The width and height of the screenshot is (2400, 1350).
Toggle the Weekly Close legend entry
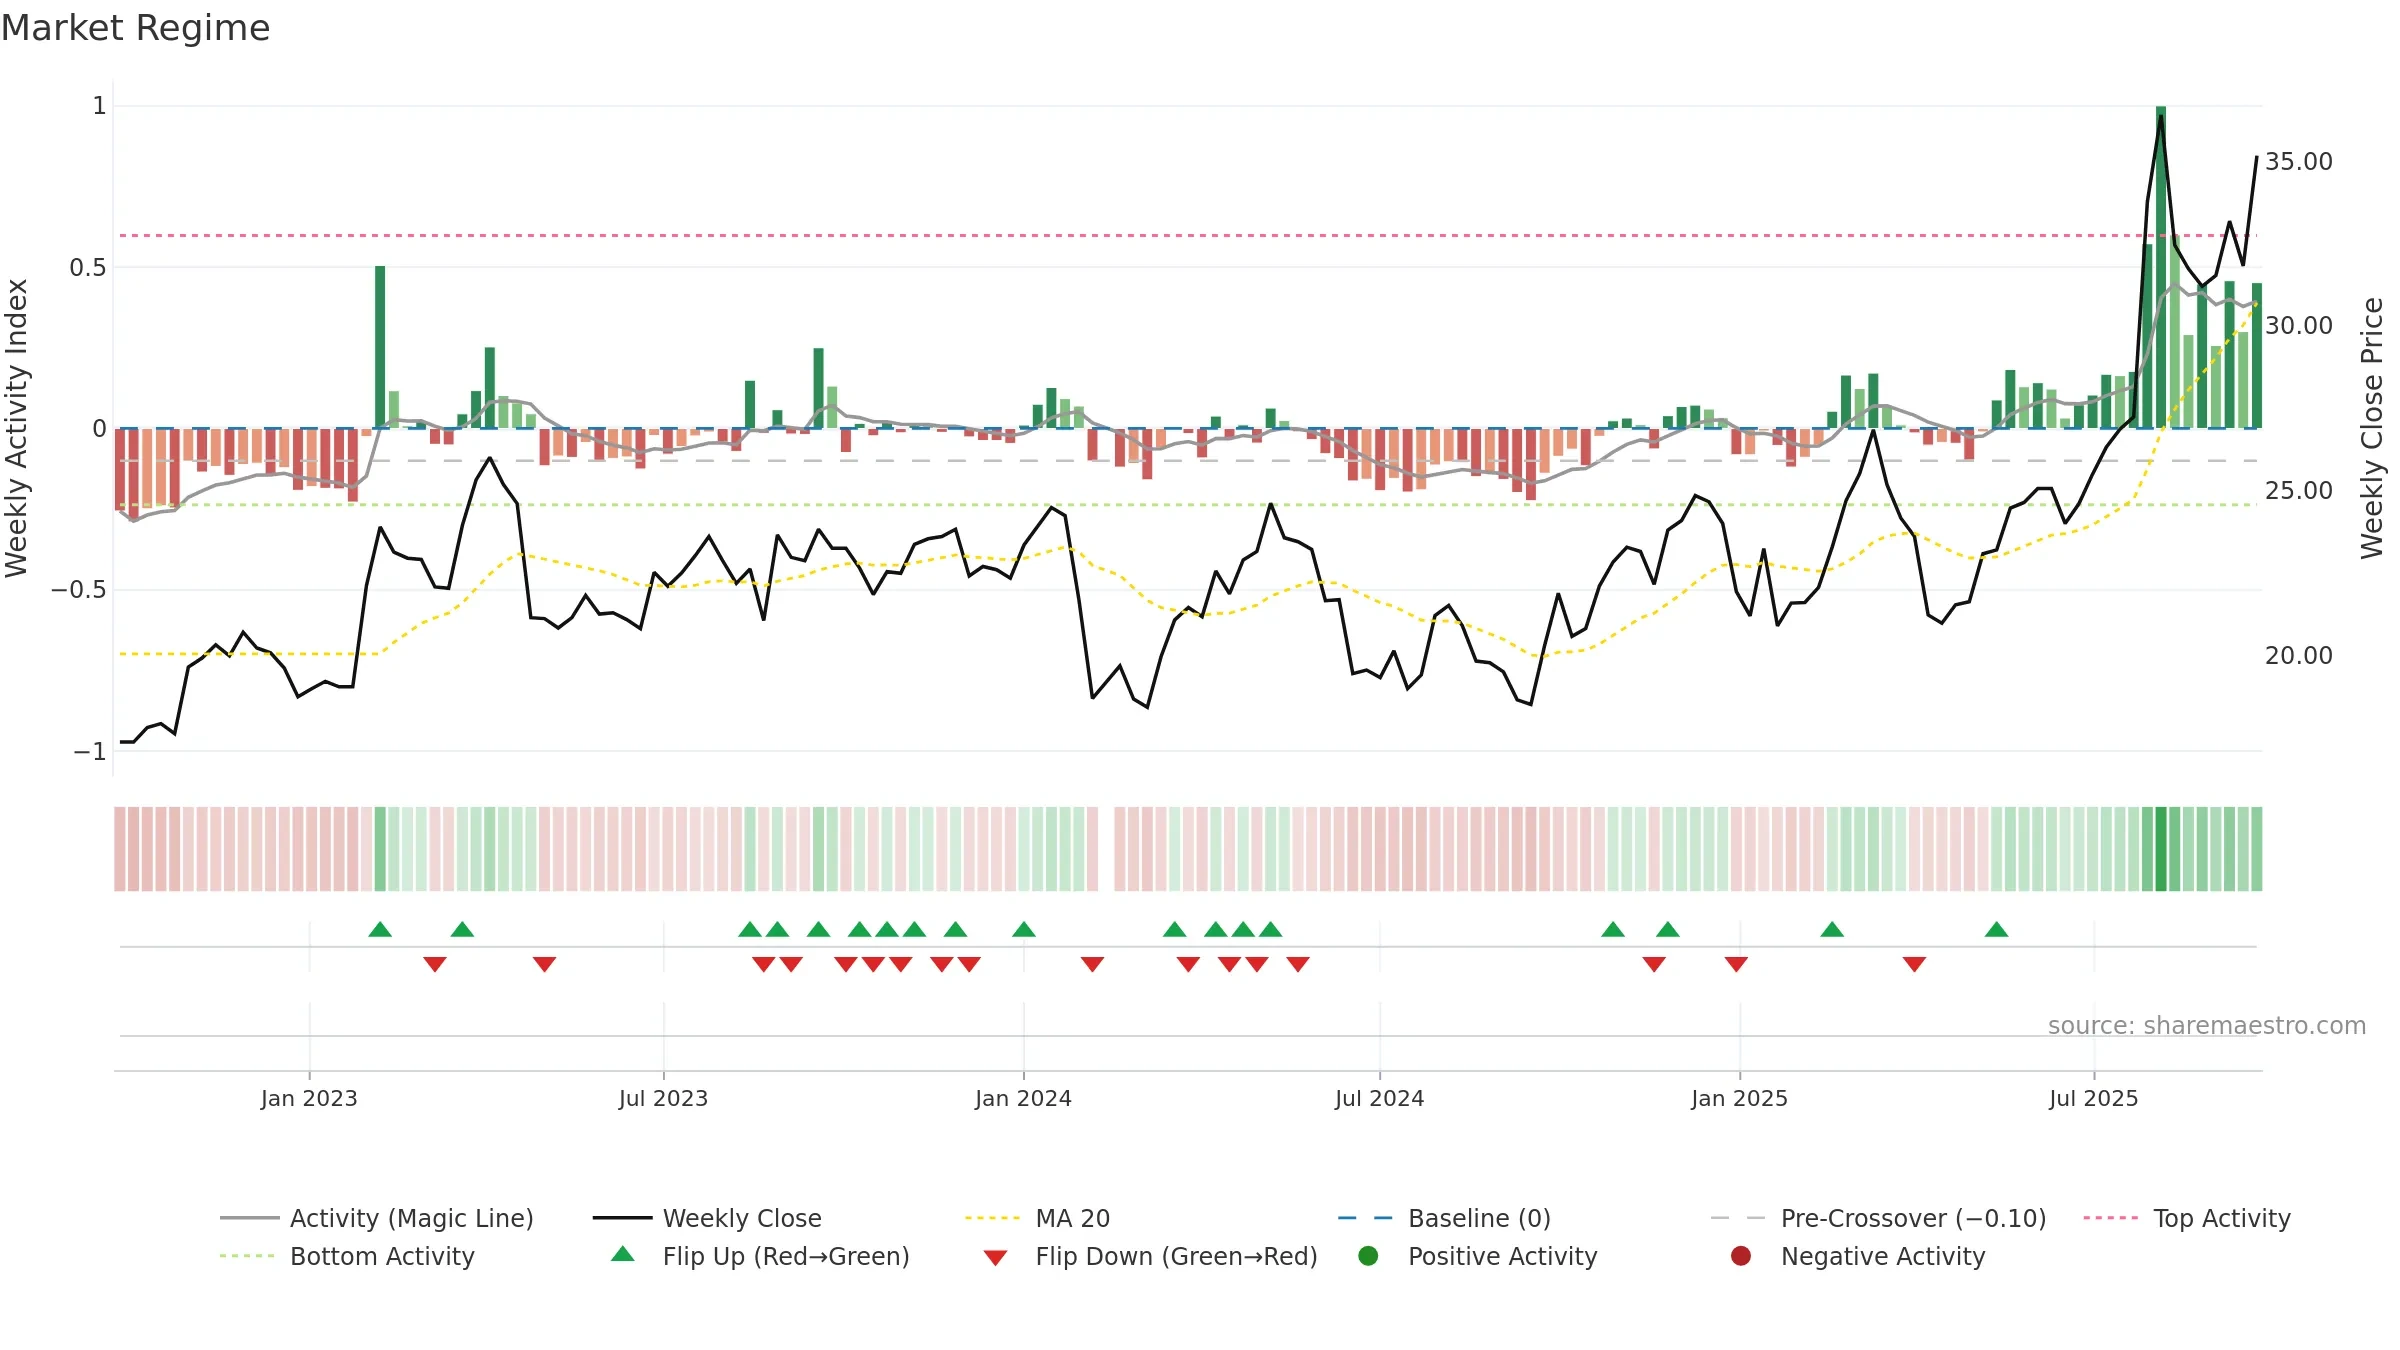tap(707, 1218)
